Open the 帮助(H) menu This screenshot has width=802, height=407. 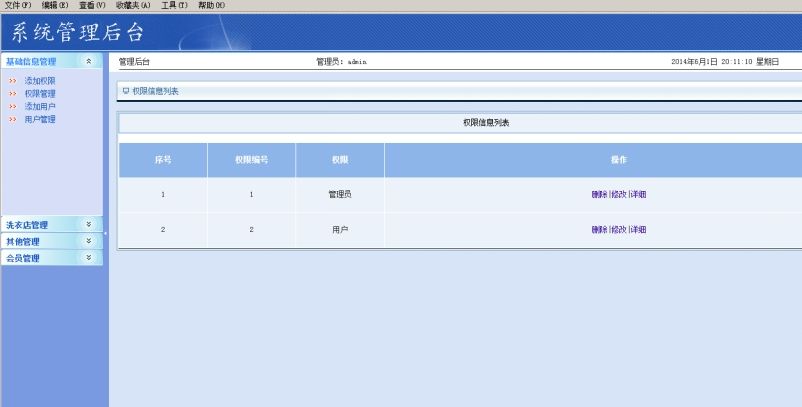[211, 5]
